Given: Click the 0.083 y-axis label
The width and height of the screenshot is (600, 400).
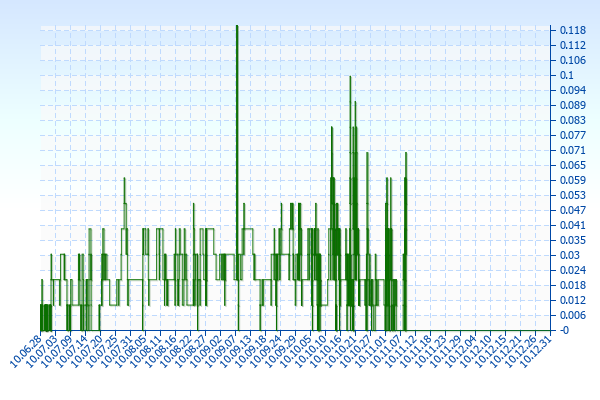Looking at the screenshot, I should point(573,120).
